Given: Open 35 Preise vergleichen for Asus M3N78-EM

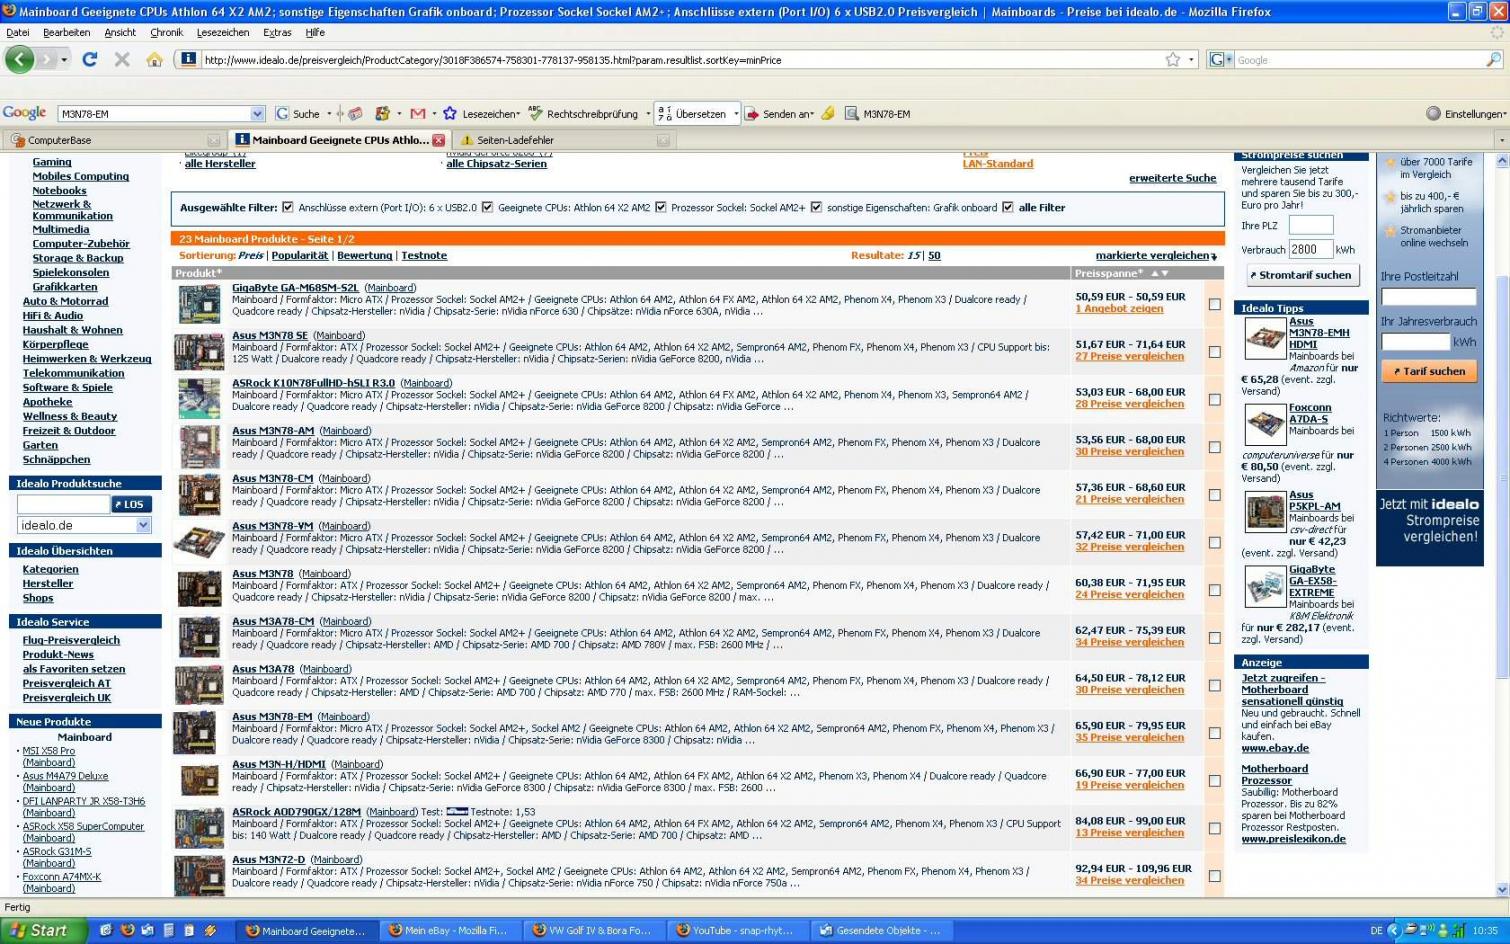Looking at the screenshot, I should point(1129,738).
